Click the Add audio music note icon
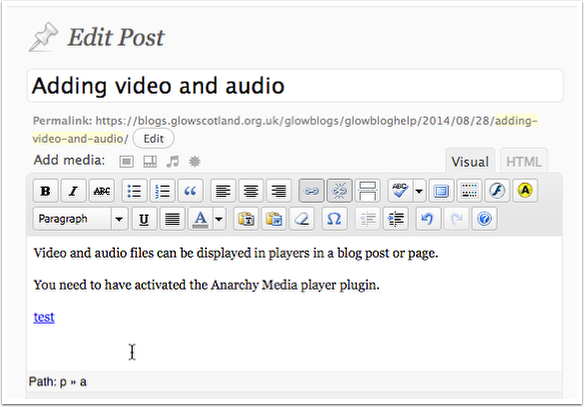 [x=173, y=161]
